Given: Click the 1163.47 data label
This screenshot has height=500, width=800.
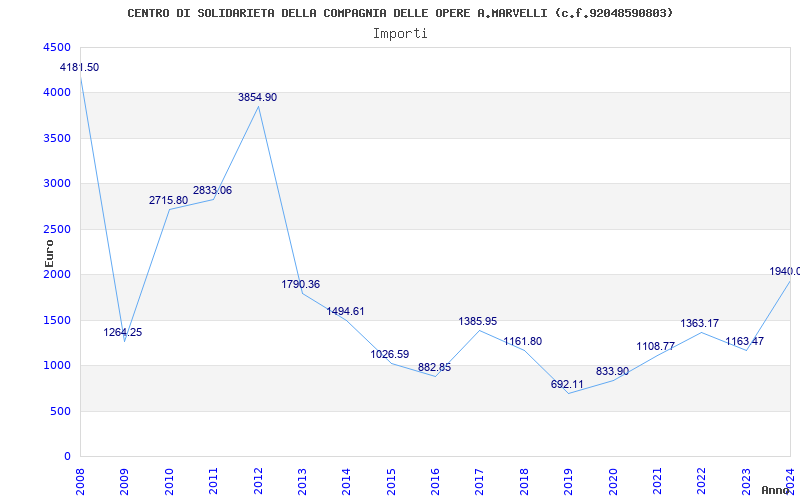Looking at the screenshot, I should (x=745, y=341).
